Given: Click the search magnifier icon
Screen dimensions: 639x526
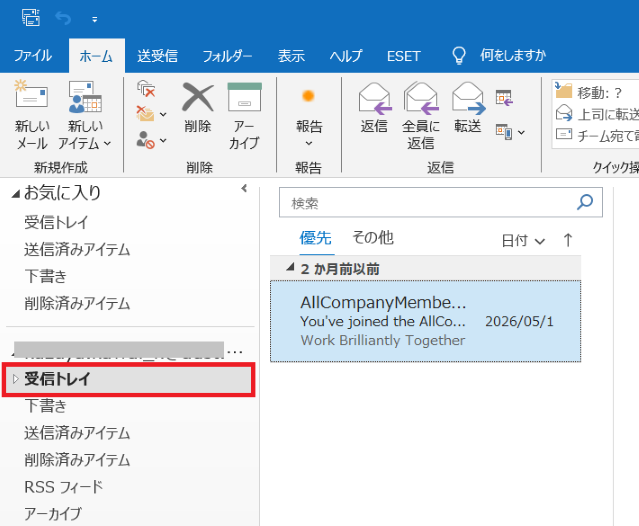Looking at the screenshot, I should point(585,202).
